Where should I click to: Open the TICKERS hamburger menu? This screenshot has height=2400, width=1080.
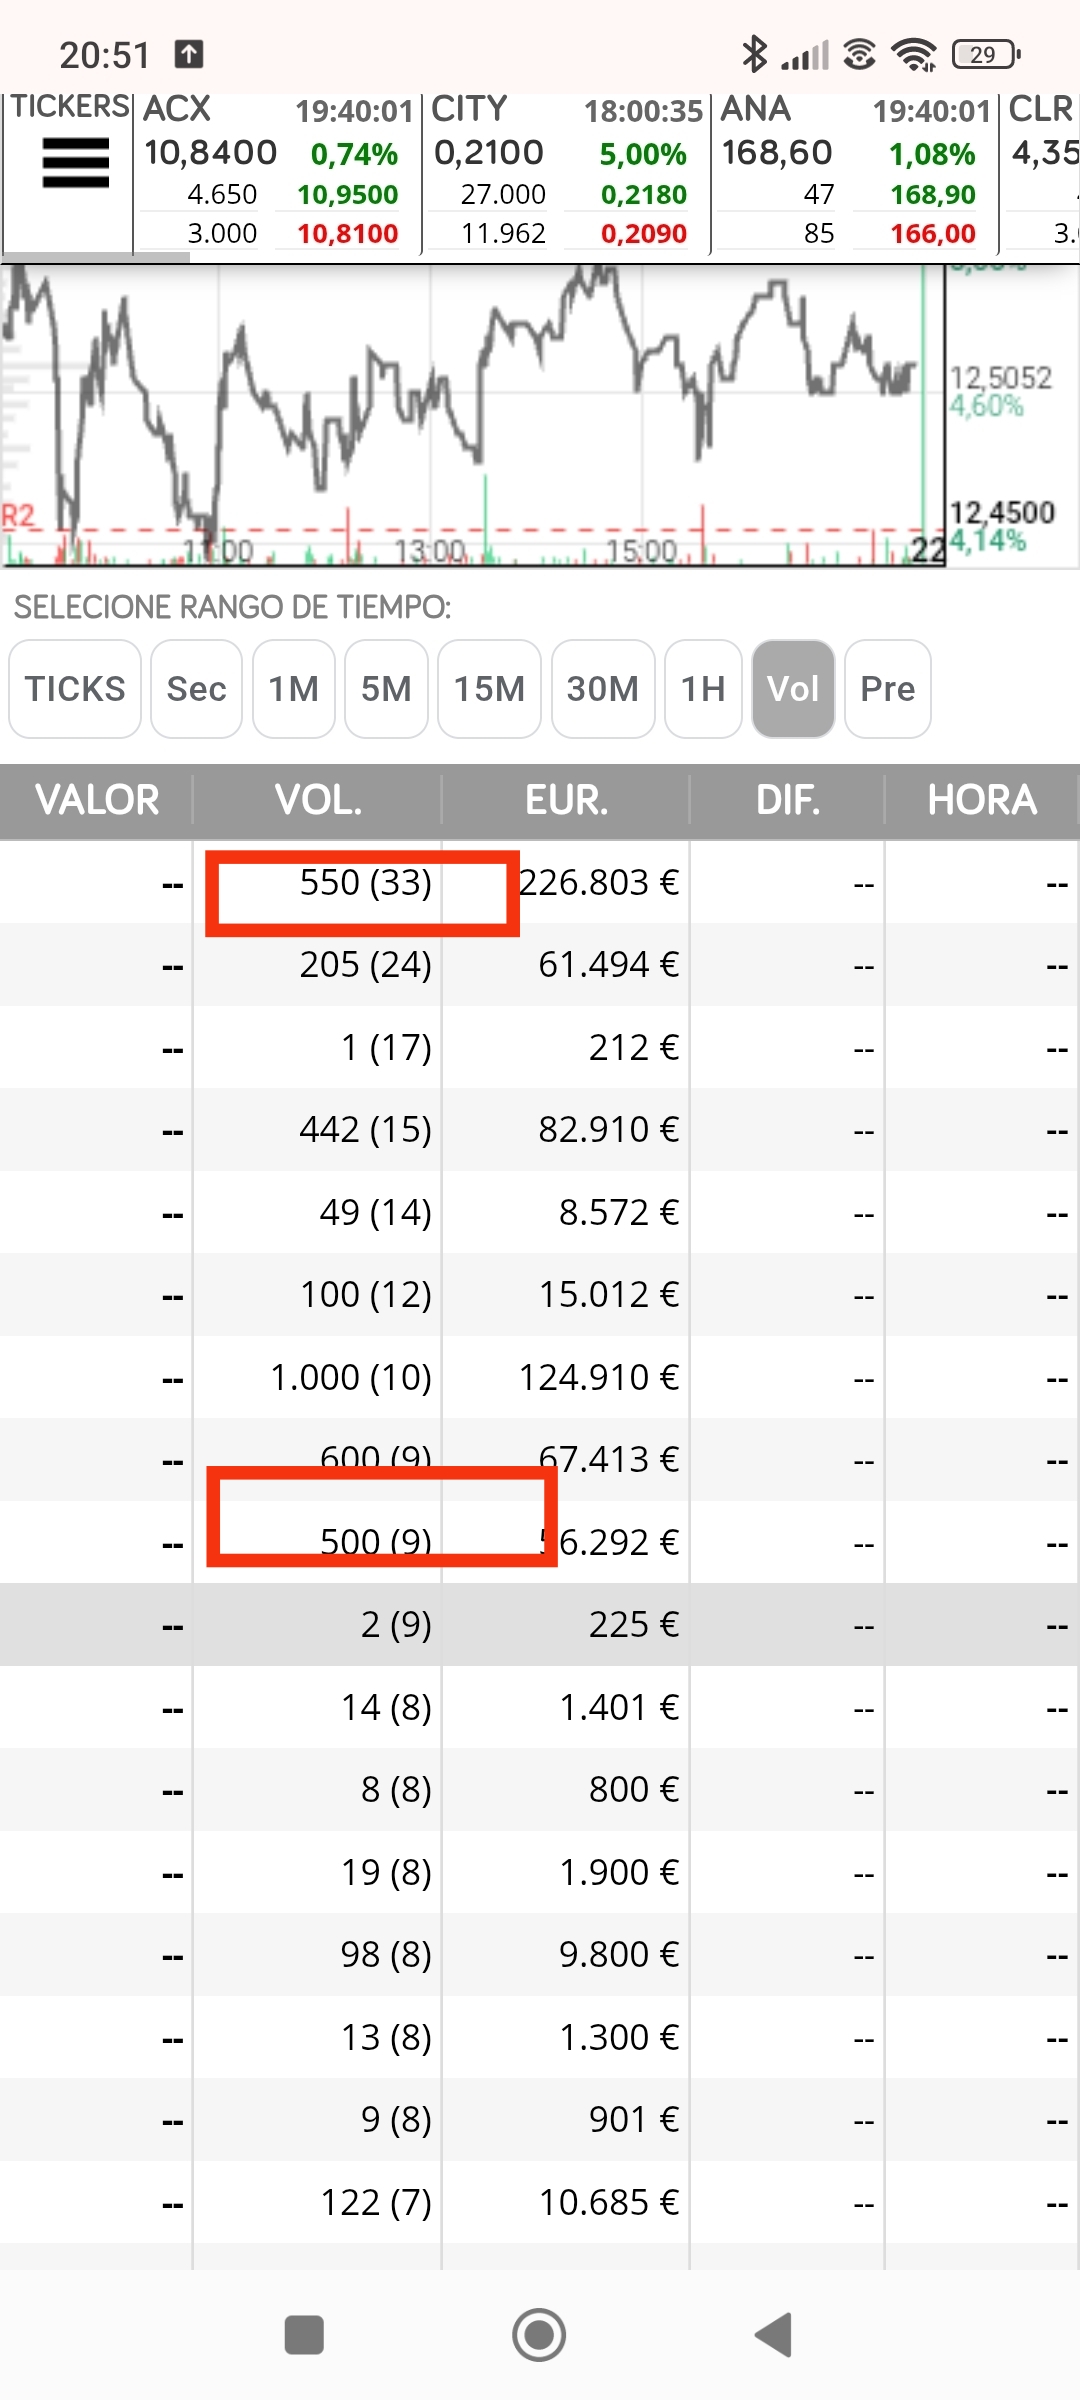pyautogui.click(x=75, y=163)
